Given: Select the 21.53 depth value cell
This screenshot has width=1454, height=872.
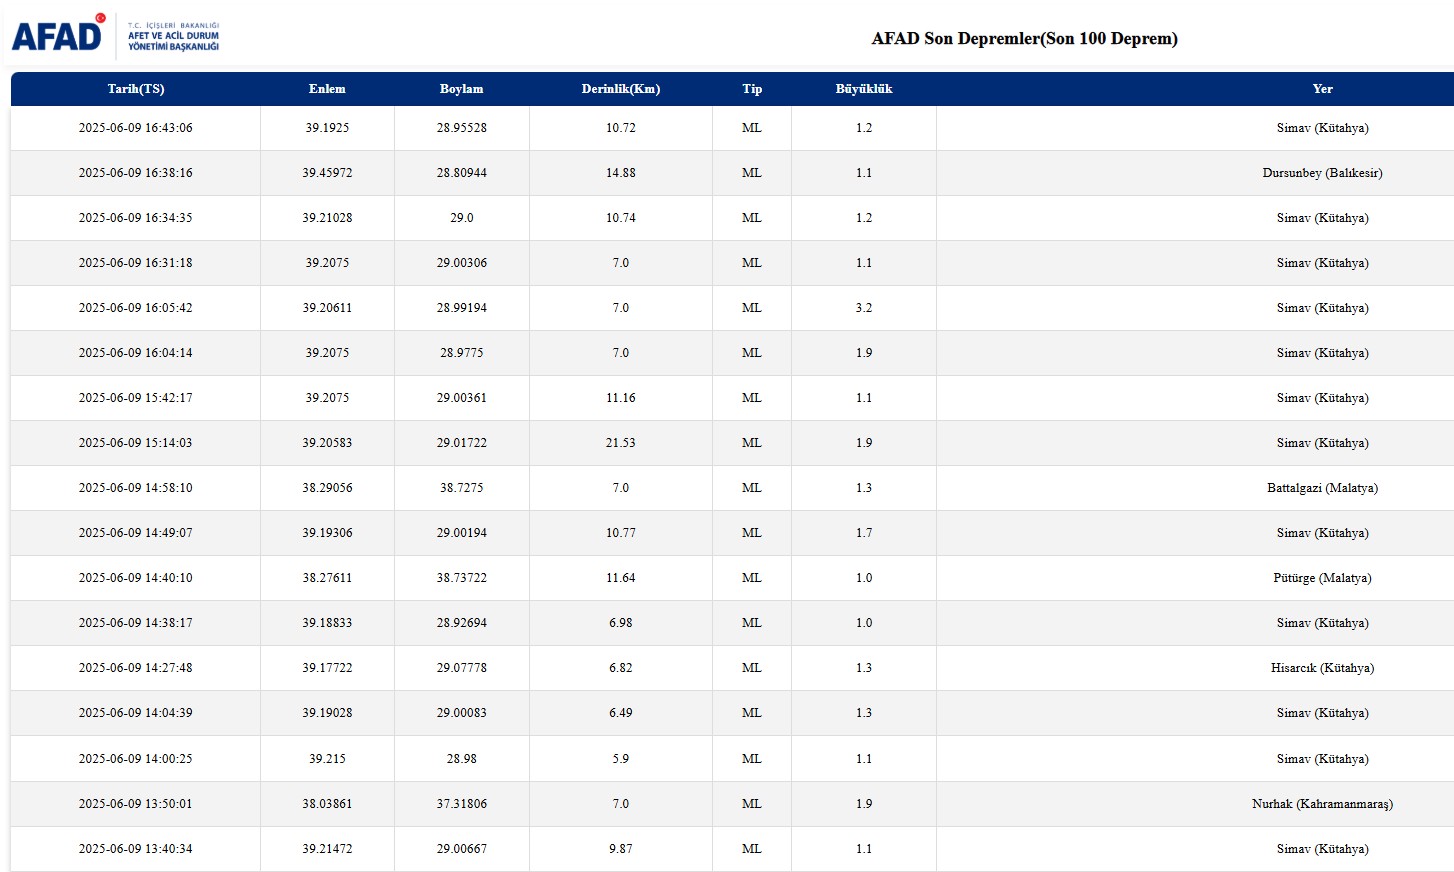Looking at the screenshot, I should [x=620, y=443].
